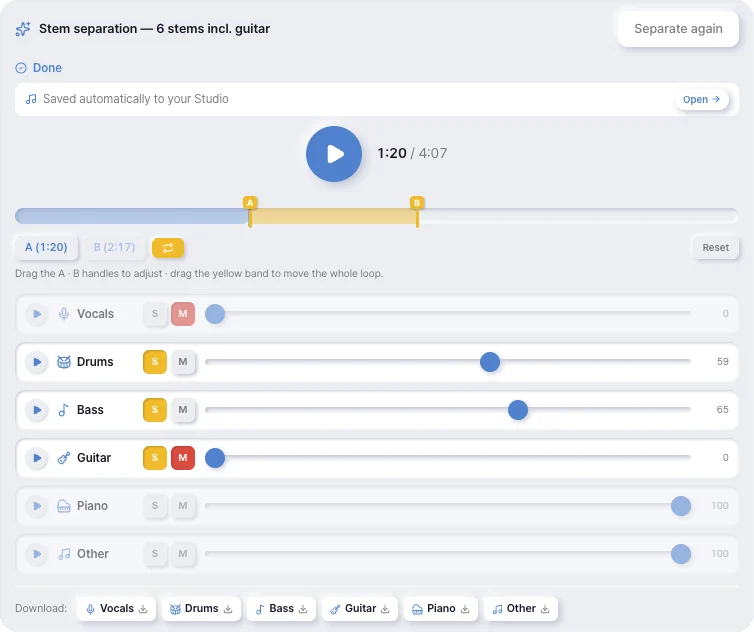Mute the Piano stem
Screen dimensions: 754x632
pyautogui.click(x=183, y=506)
